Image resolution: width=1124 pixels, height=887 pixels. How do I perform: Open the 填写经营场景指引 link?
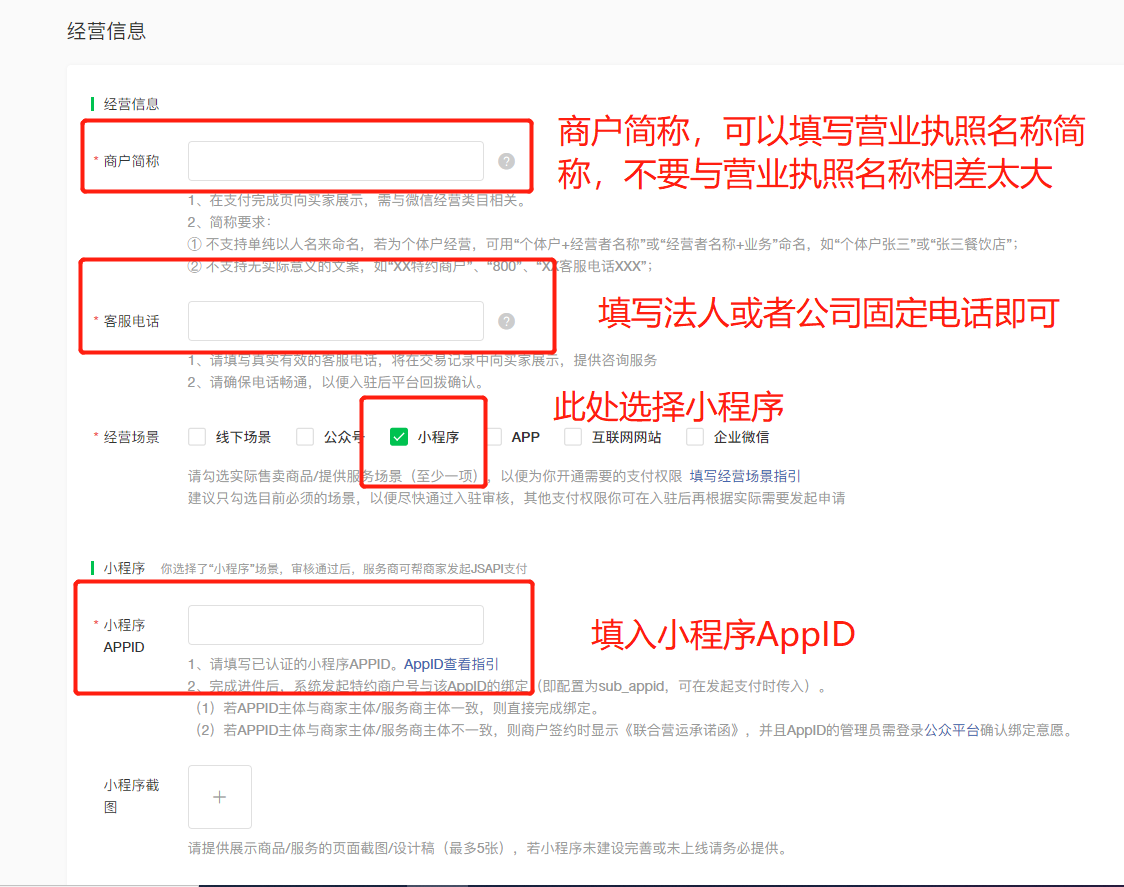[x=745, y=476]
